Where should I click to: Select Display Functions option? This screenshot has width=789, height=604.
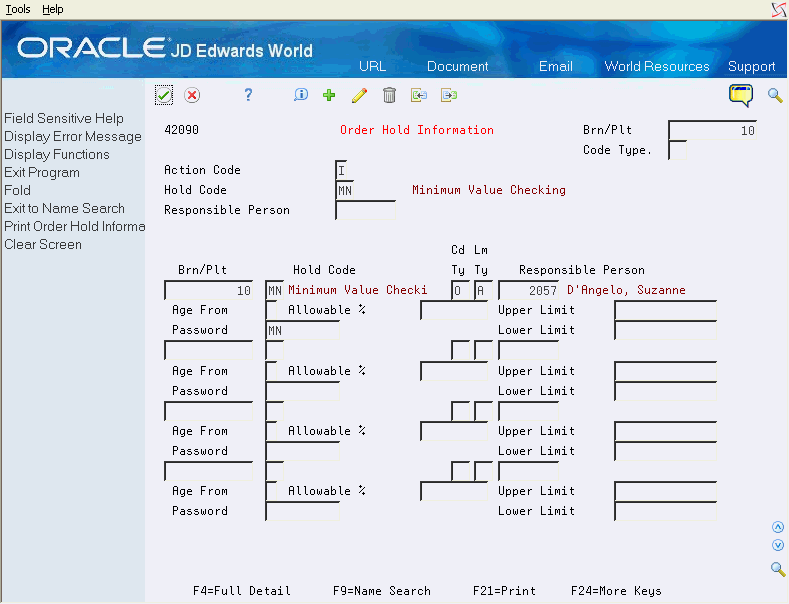point(57,155)
